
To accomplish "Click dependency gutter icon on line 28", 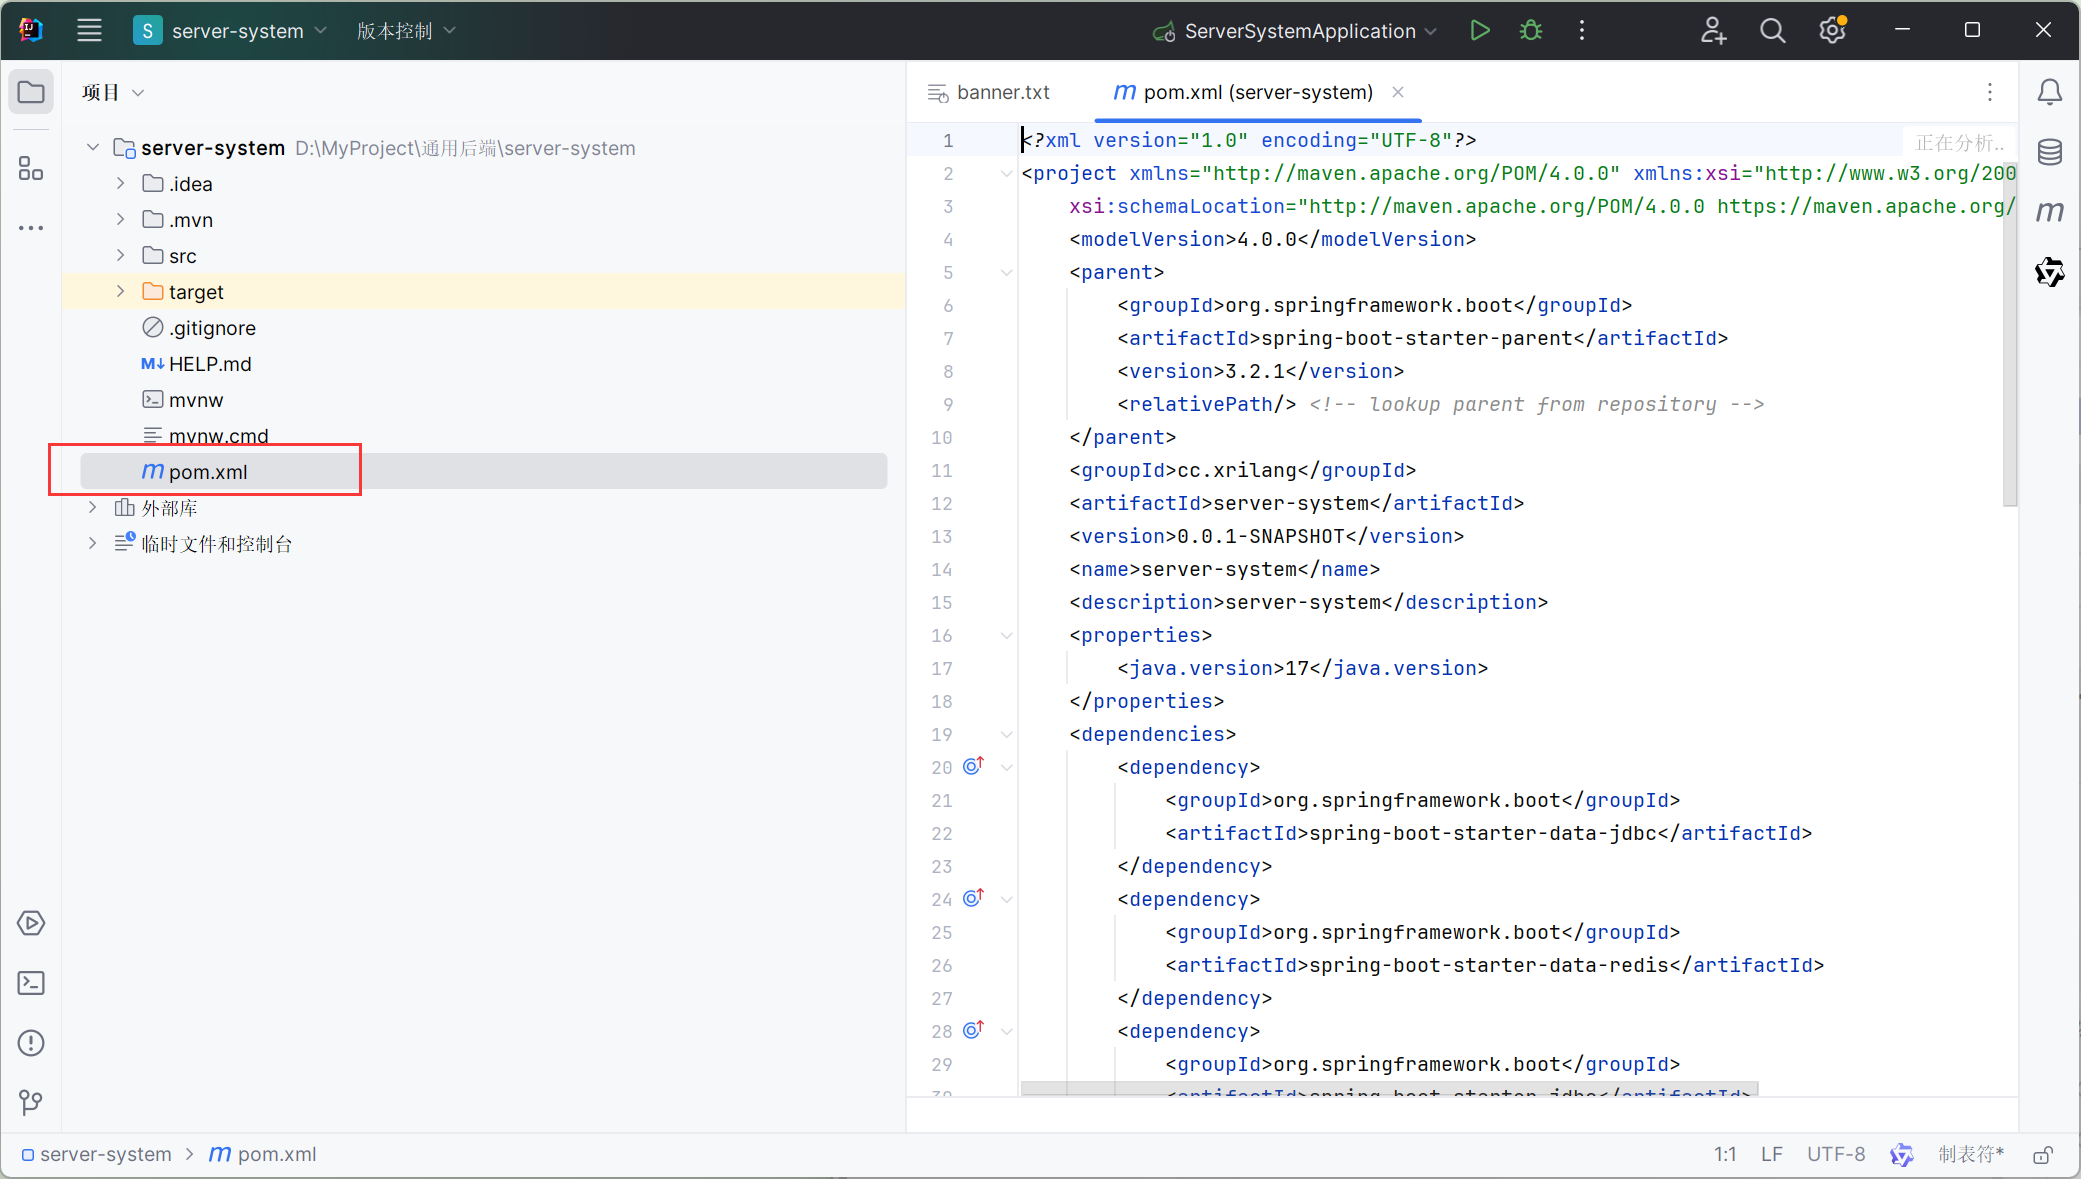I will (973, 1030).
